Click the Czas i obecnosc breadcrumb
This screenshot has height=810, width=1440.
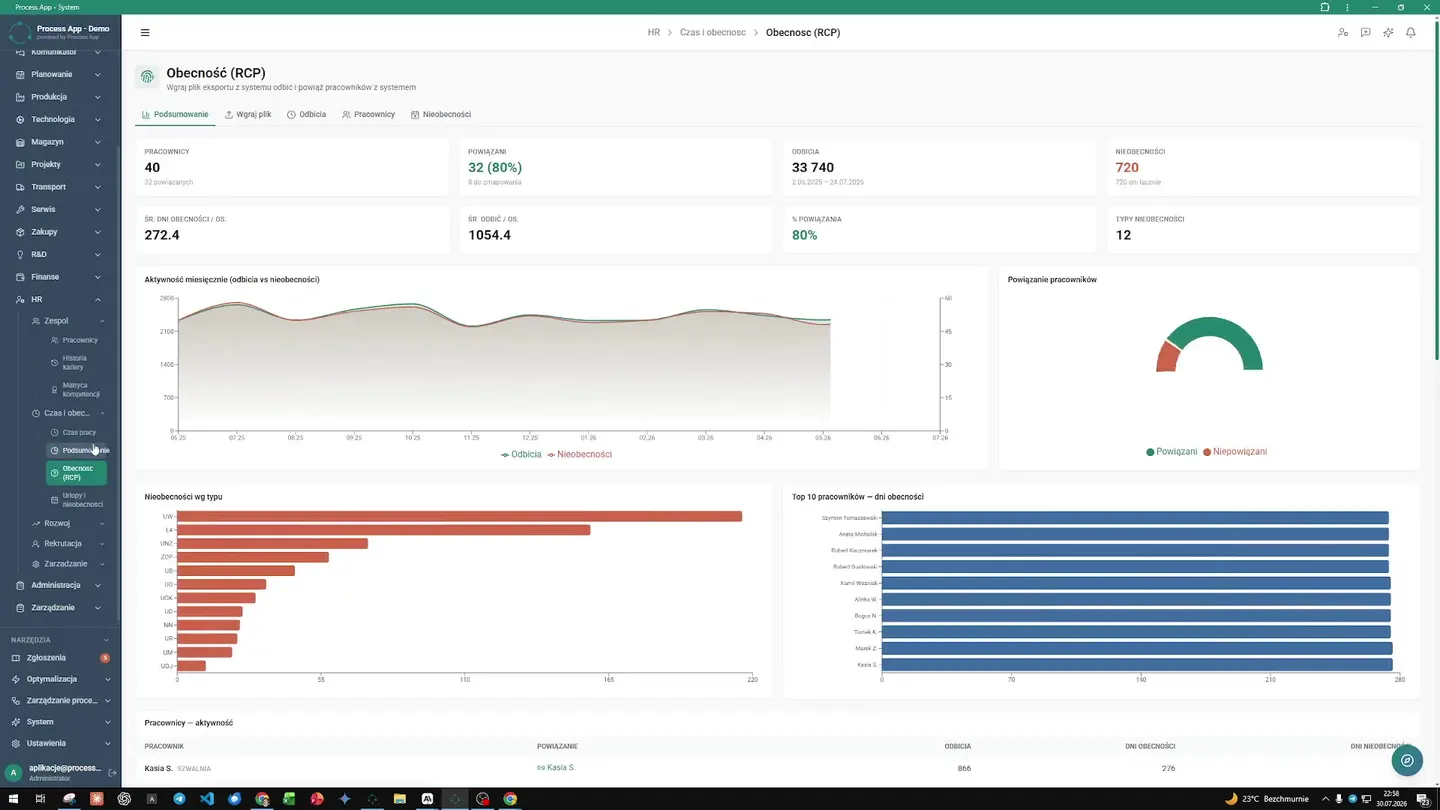click(x=713, y=33)
